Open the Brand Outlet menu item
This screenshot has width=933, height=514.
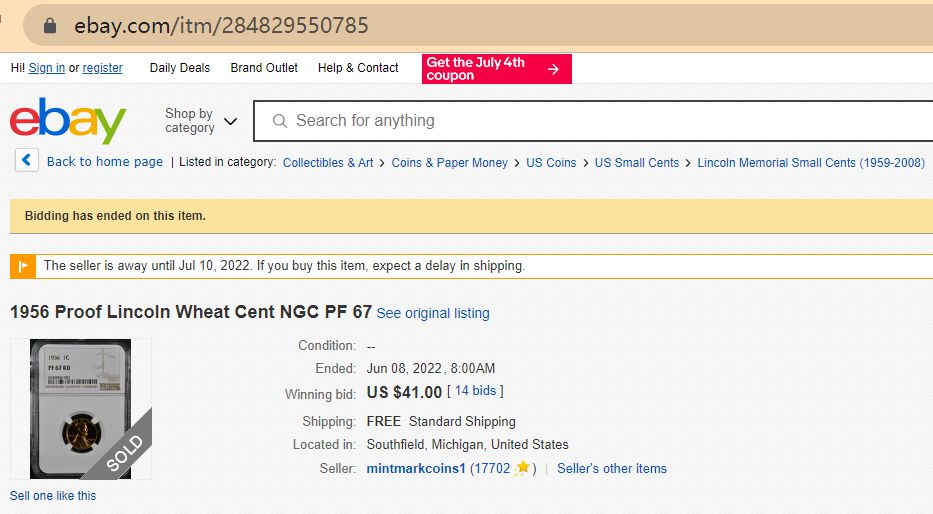[x=264, y=68]
